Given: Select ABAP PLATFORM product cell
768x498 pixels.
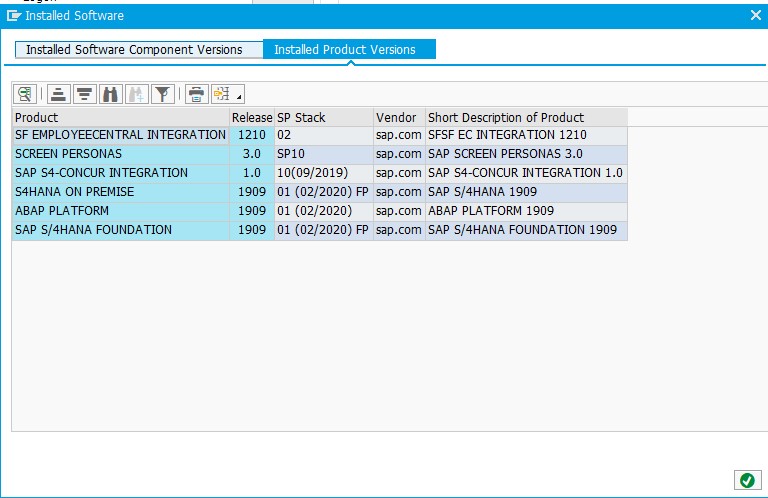Looking at the screenshot, I should pyautogui.click(x=120, y=211).
